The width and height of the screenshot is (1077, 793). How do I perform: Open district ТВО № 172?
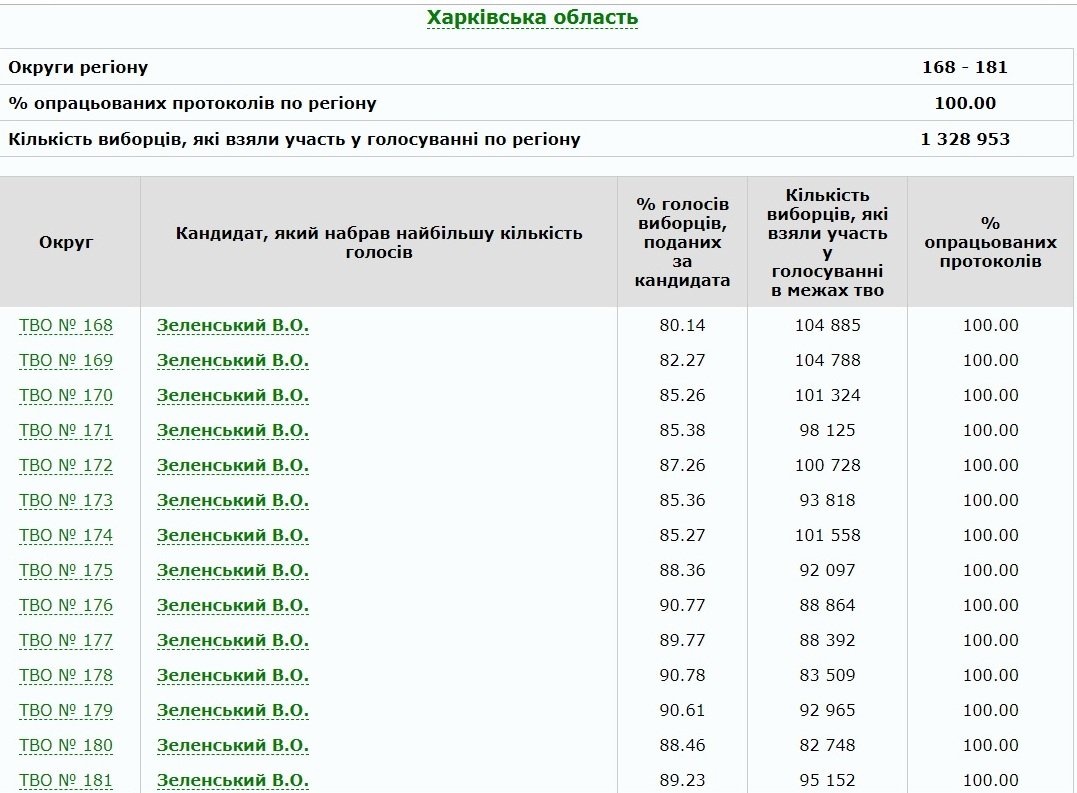[66, 466]
